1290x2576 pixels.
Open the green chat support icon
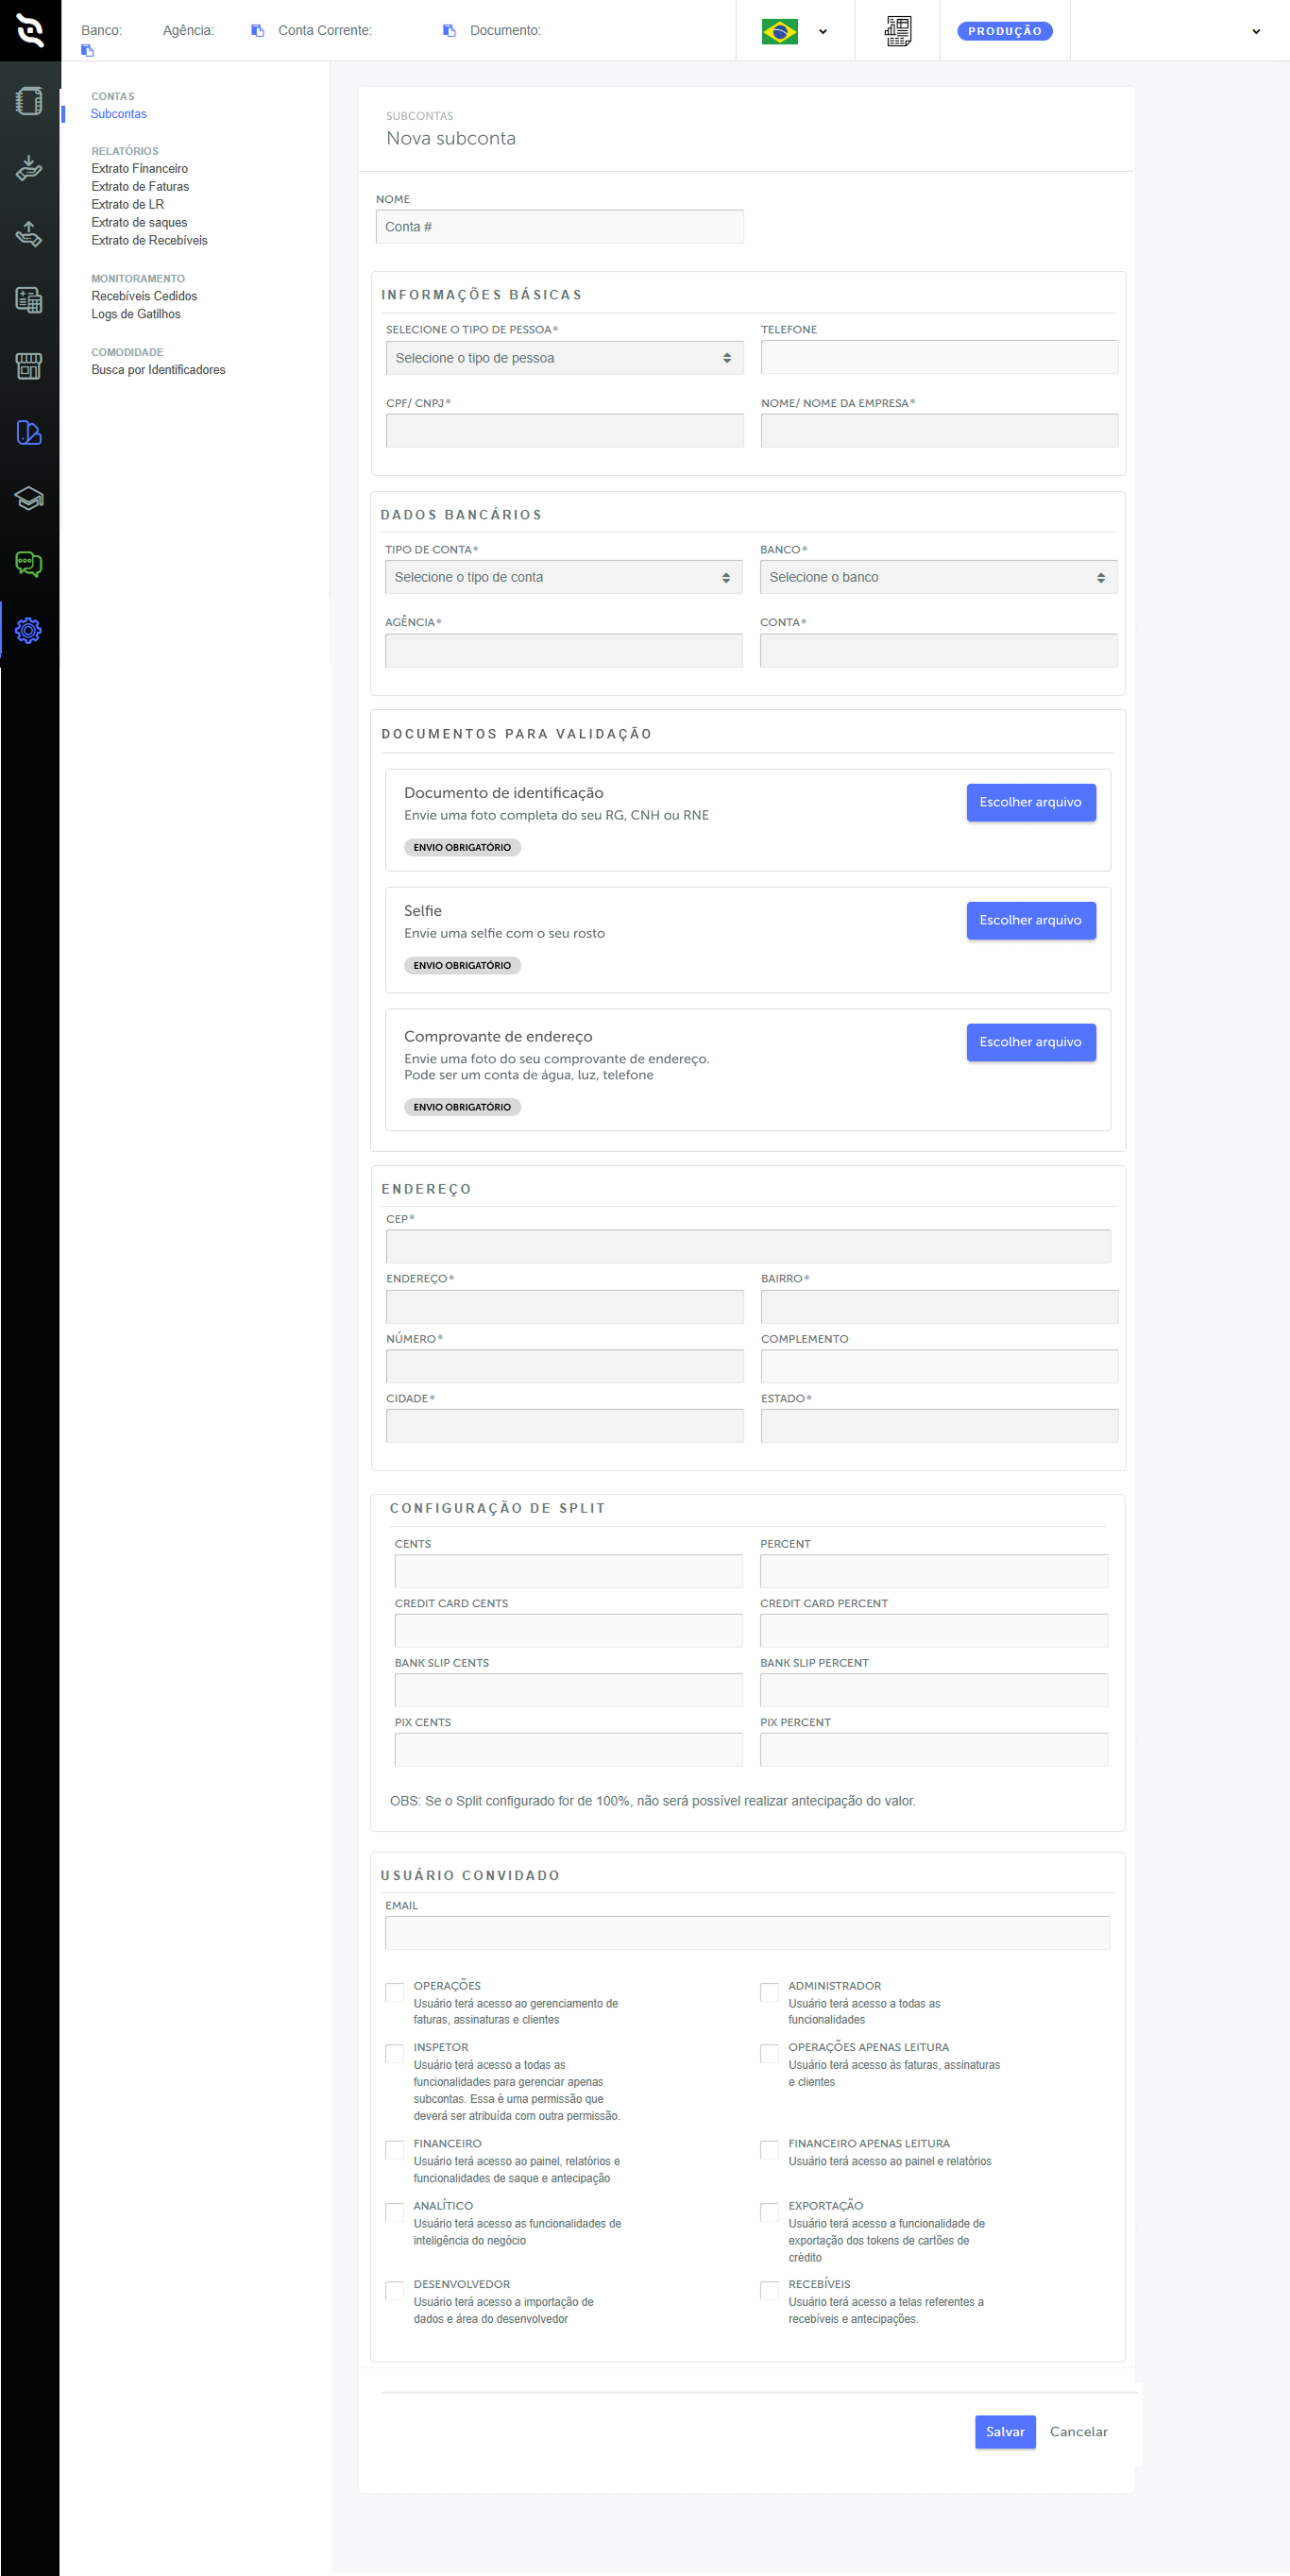(x=29, y=564)
